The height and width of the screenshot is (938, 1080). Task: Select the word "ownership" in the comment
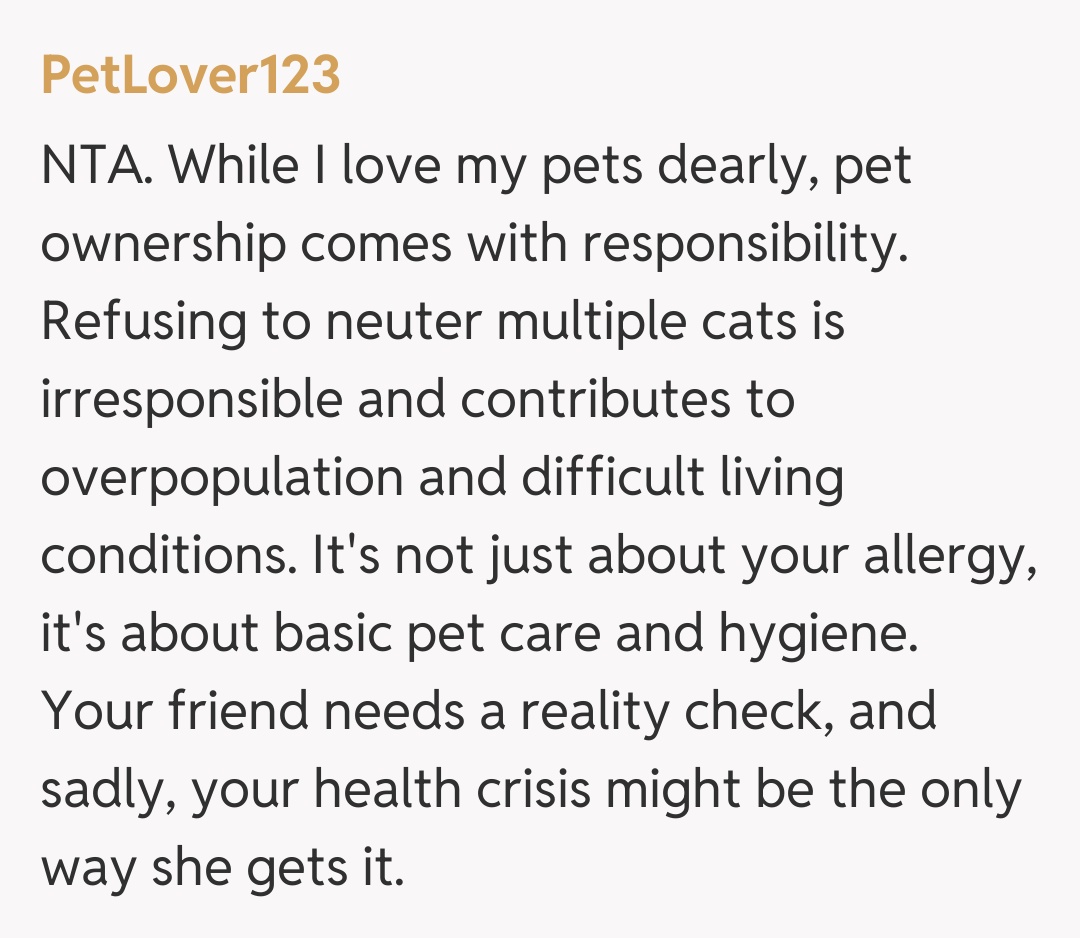[163, 246]
